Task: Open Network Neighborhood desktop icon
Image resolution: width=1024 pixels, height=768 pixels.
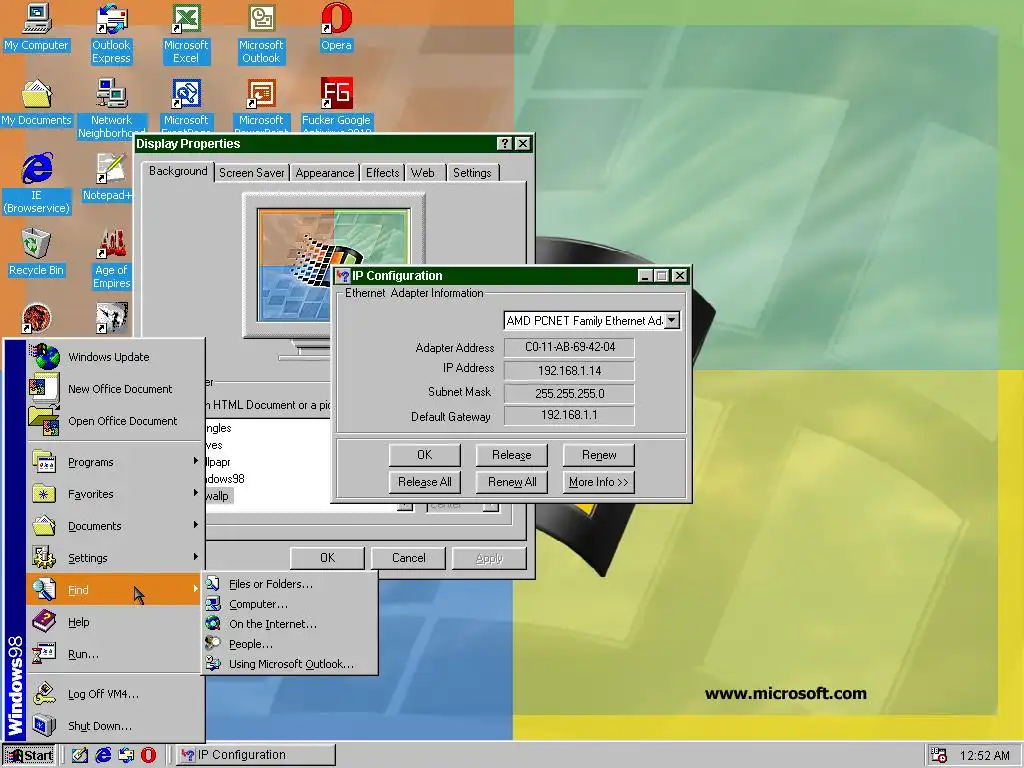Action: pos(111,108)
